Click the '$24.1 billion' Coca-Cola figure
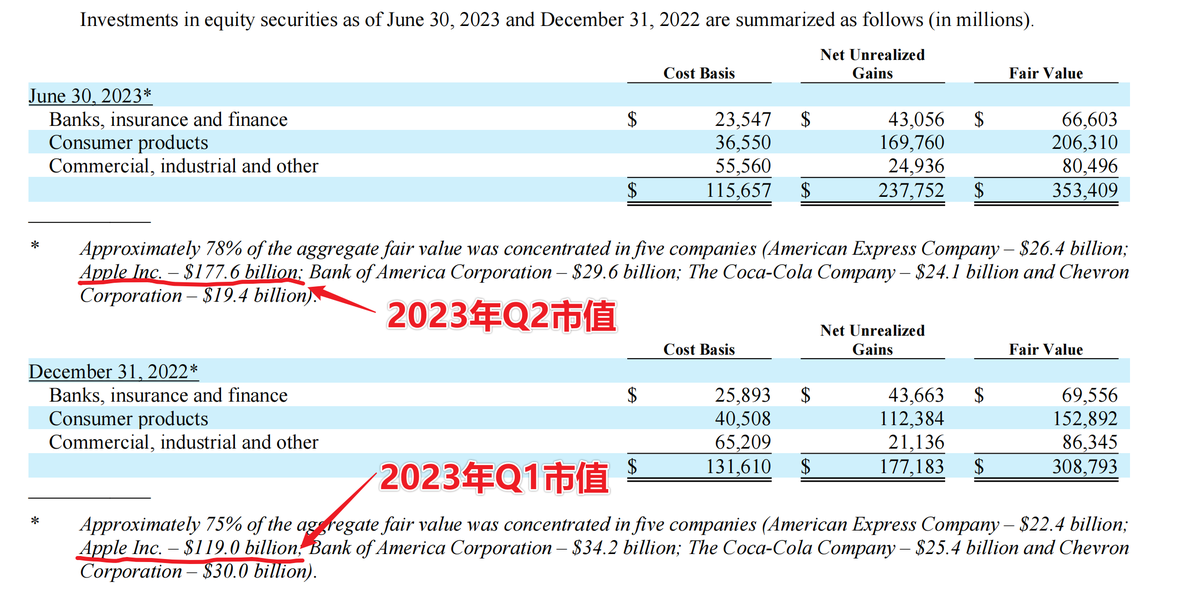The width and height of the screenshot is (1181, 596). pos(968,272)
